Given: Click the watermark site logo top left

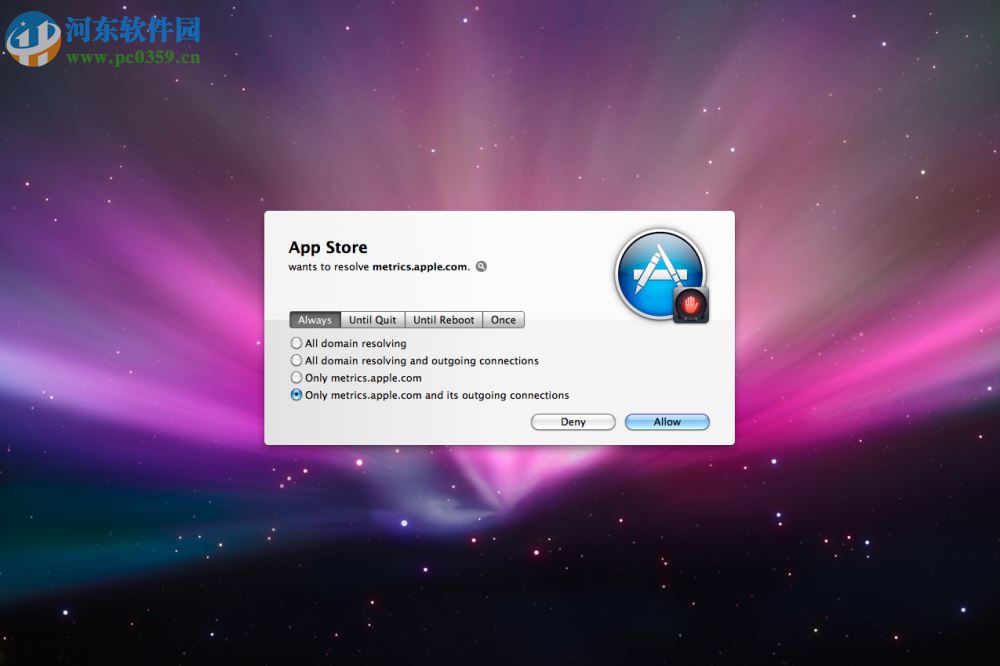Looking at the screenshot, I should pyautogui.click(x=33, y=31).
